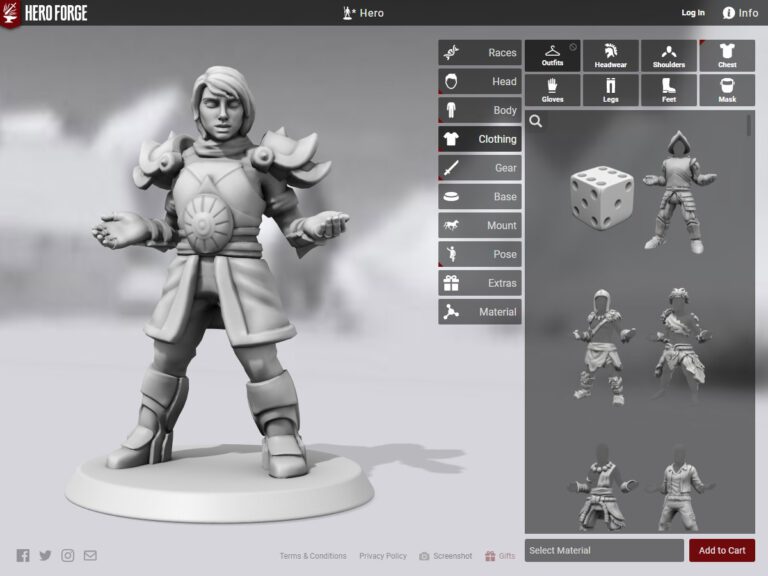Click the search magnifier icon
The image size is (768, 576).
[536, 121]
